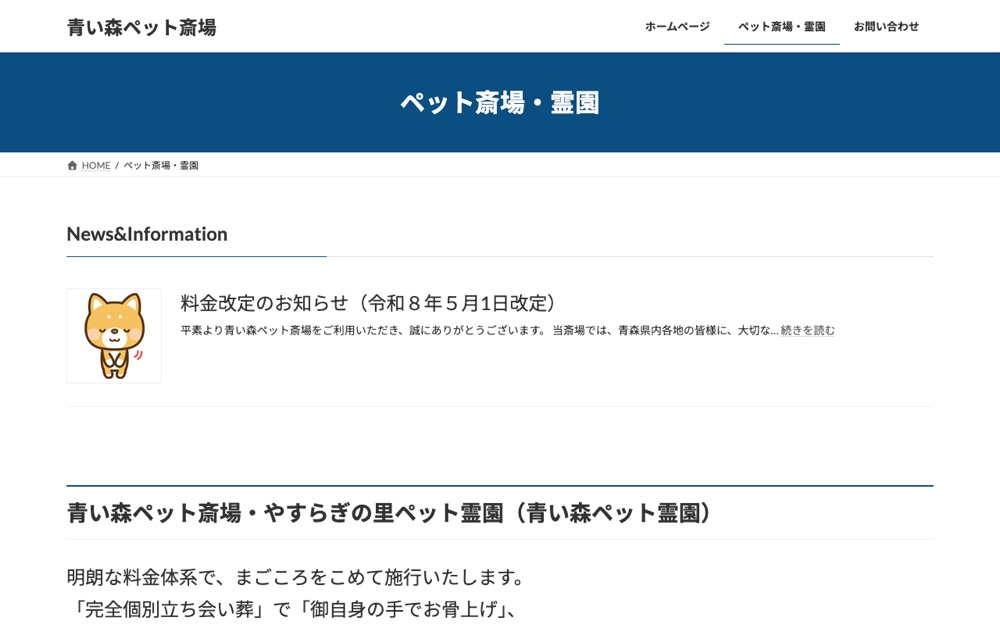The height and width of the screenshot is (625, 1000).
Task: Click the home icon in breadcrumb
Action: tap(72, 166)
